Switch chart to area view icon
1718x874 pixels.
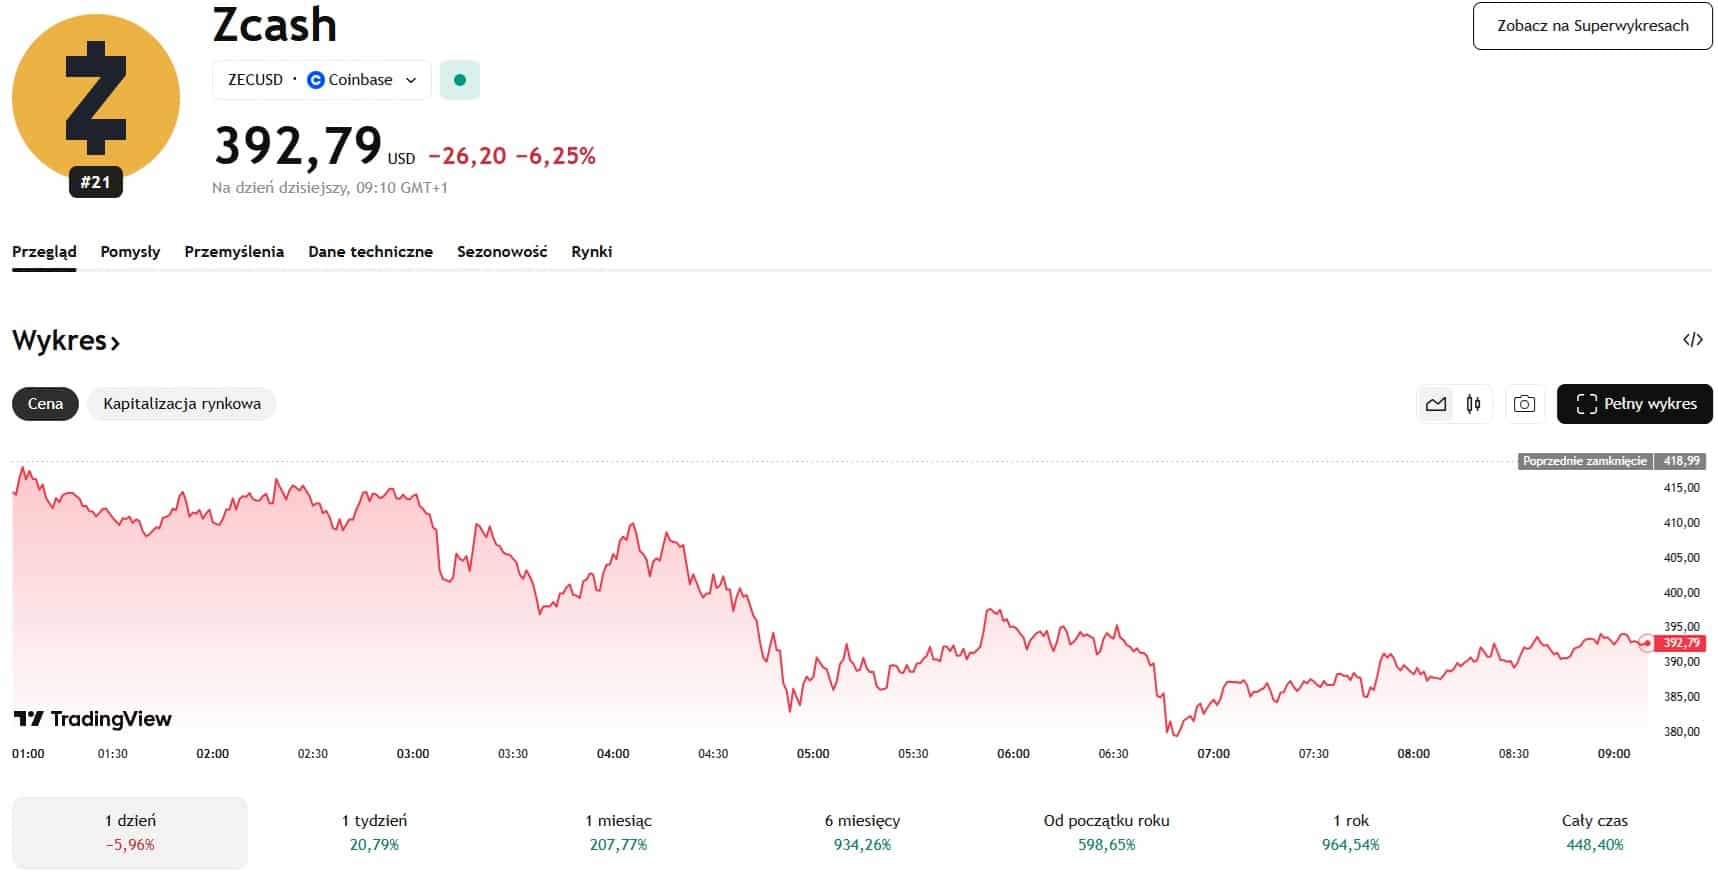1436,404
